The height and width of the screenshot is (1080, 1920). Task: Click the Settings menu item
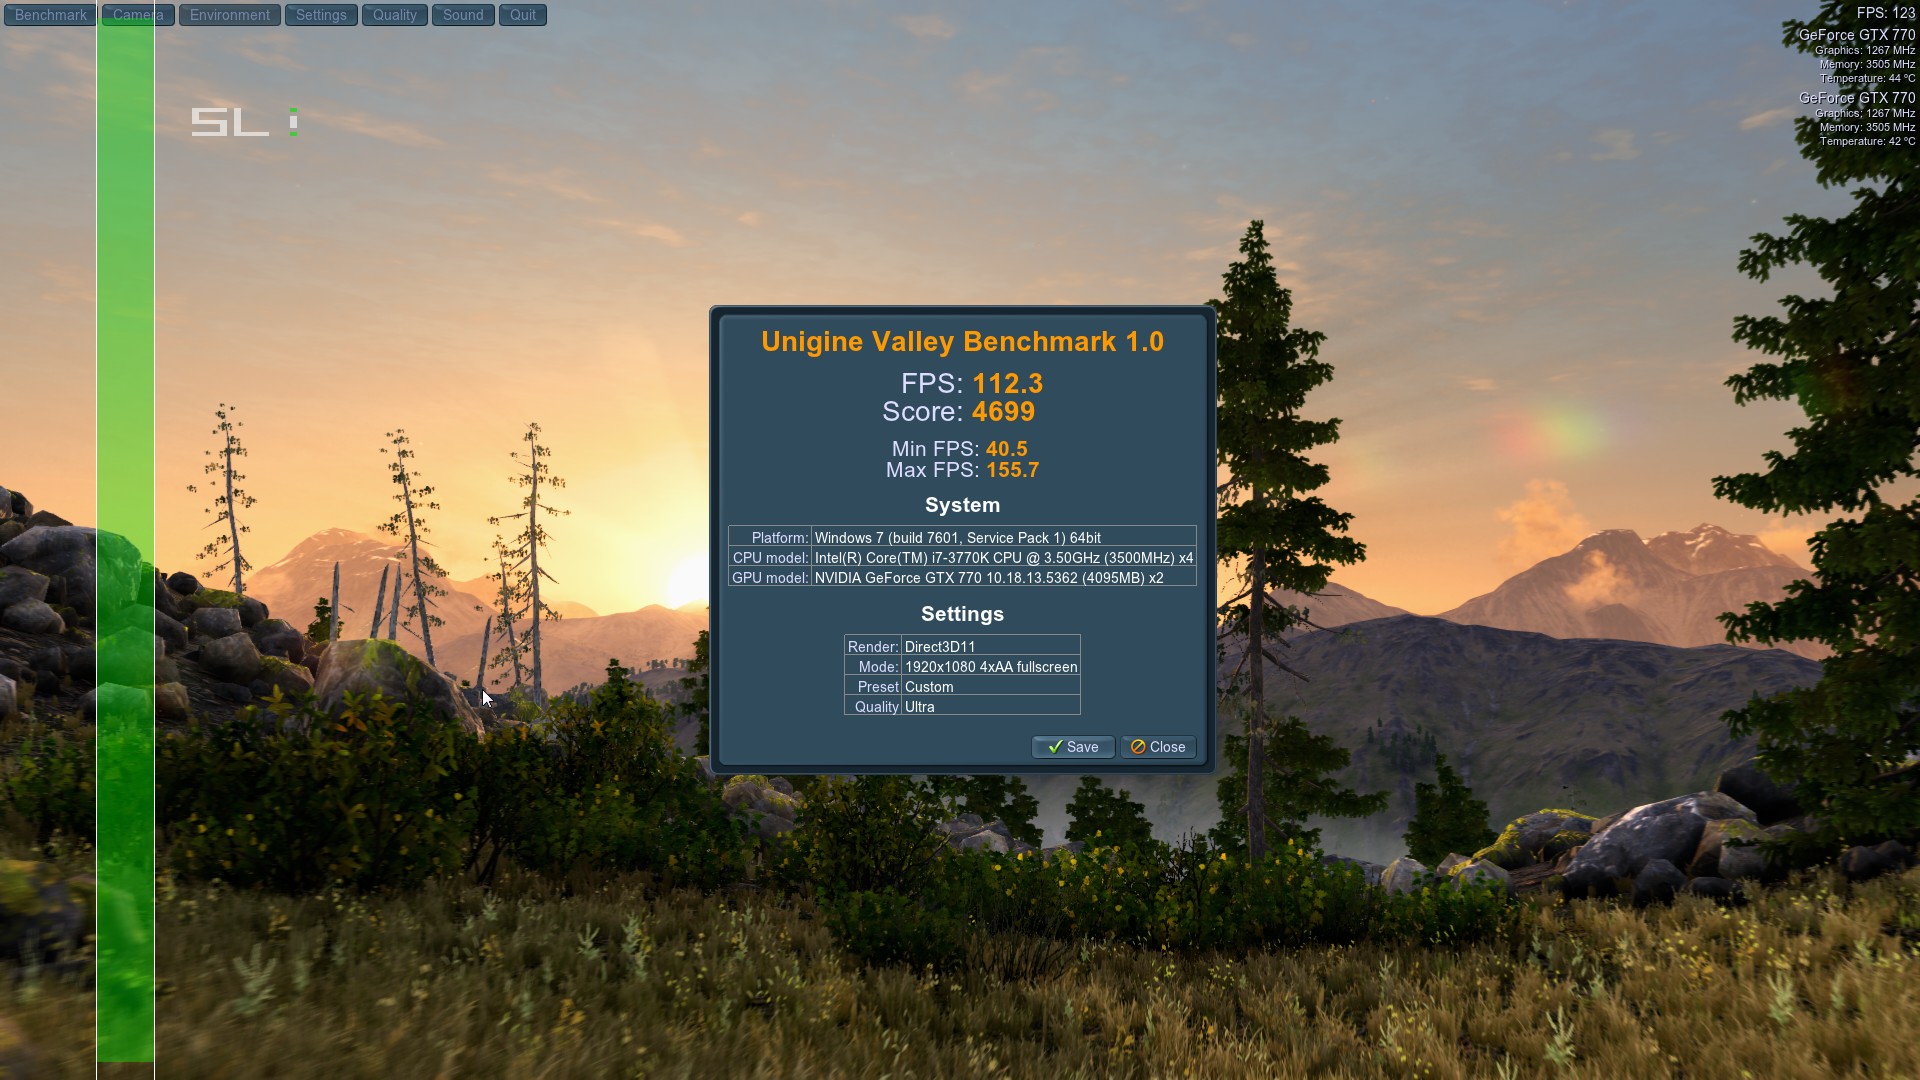coord(320,15)
